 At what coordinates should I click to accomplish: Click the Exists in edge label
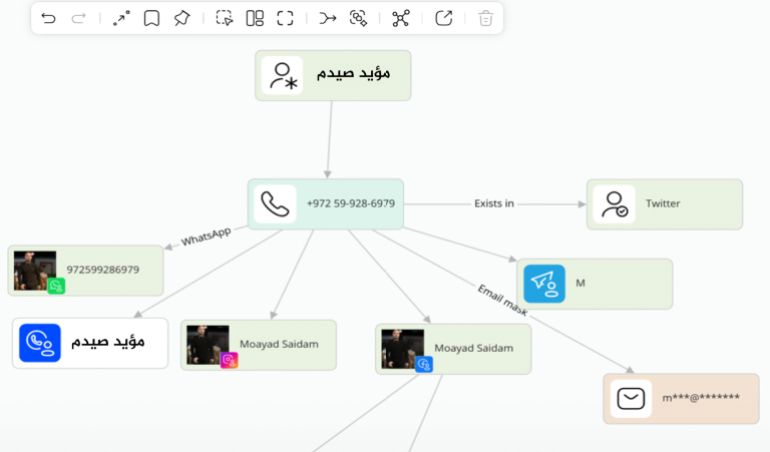coord(494,203)
